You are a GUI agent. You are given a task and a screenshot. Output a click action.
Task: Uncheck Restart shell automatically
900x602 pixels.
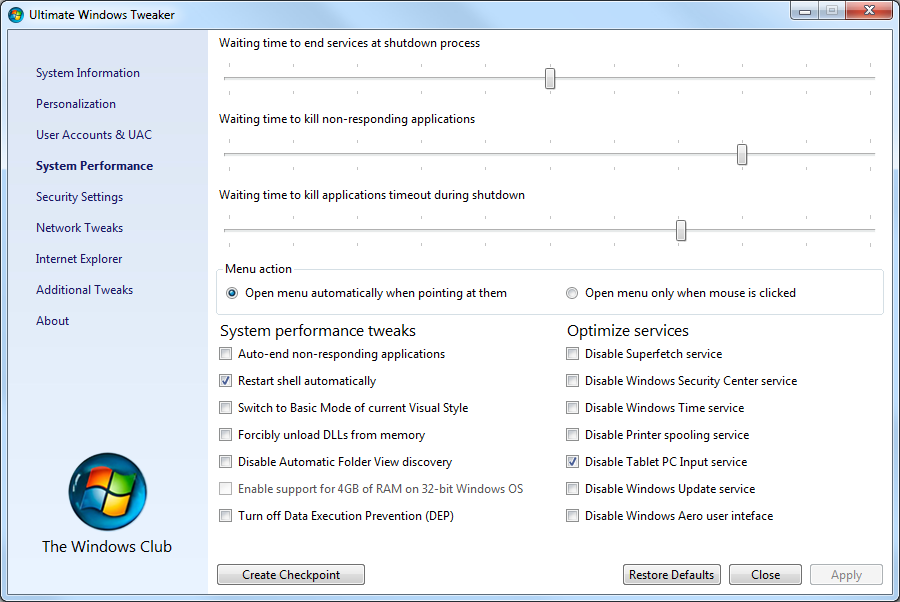(x=226, y=381)
